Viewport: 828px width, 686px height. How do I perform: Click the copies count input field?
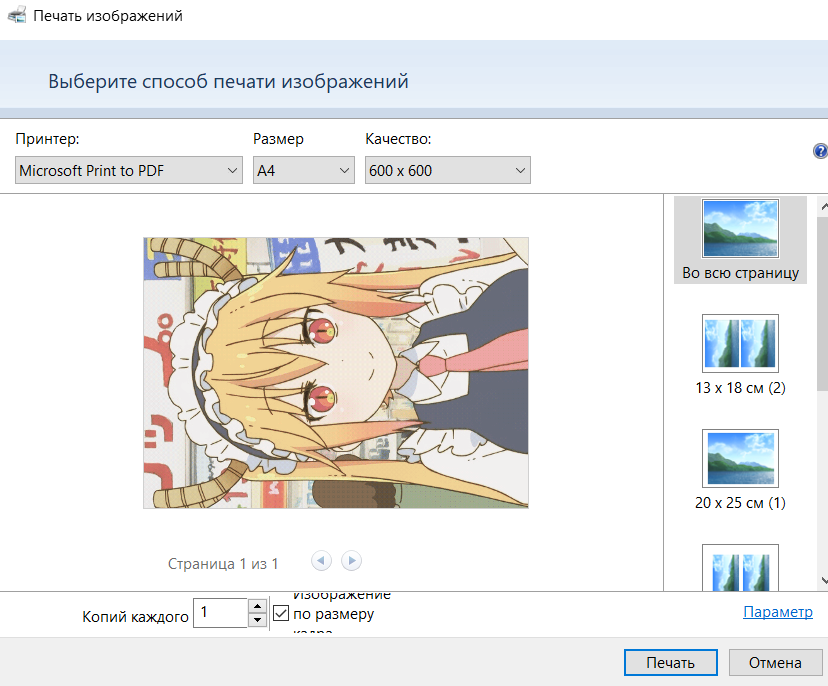pyautogui.click(x=220, y=613)
